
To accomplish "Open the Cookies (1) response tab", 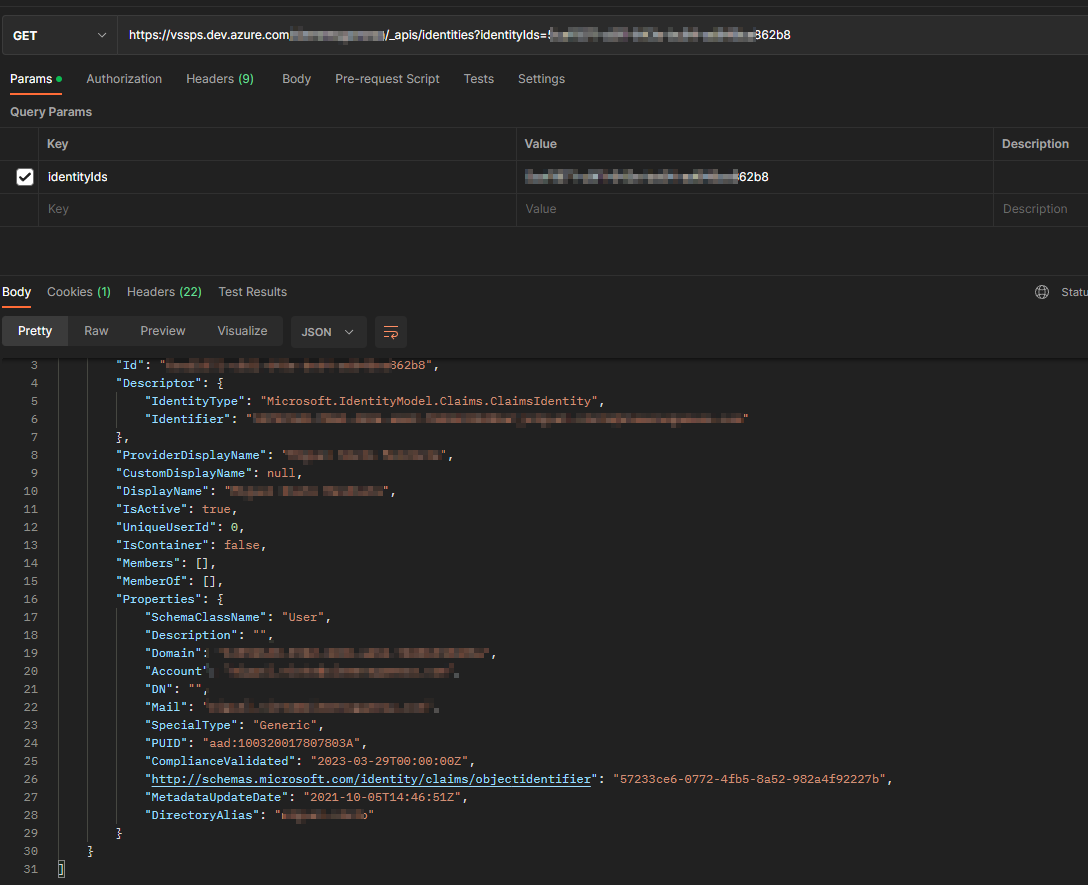I will click(x=78, y=291).
